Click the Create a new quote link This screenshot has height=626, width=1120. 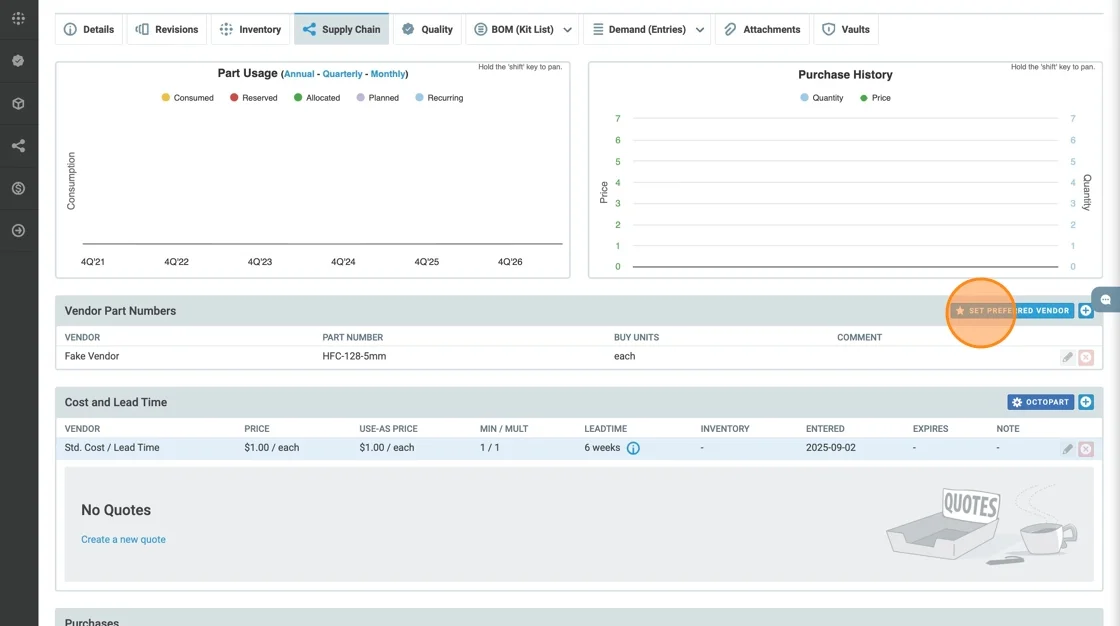click(x=123, y=539)
